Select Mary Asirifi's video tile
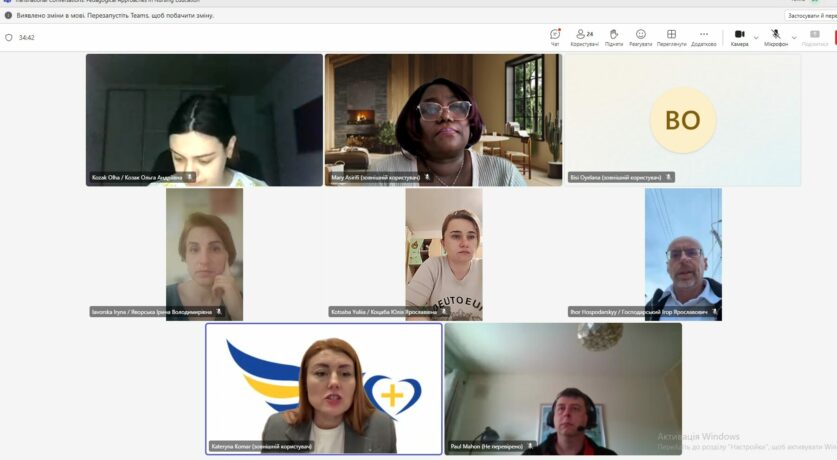837x460 pixels. click(442, 119)
